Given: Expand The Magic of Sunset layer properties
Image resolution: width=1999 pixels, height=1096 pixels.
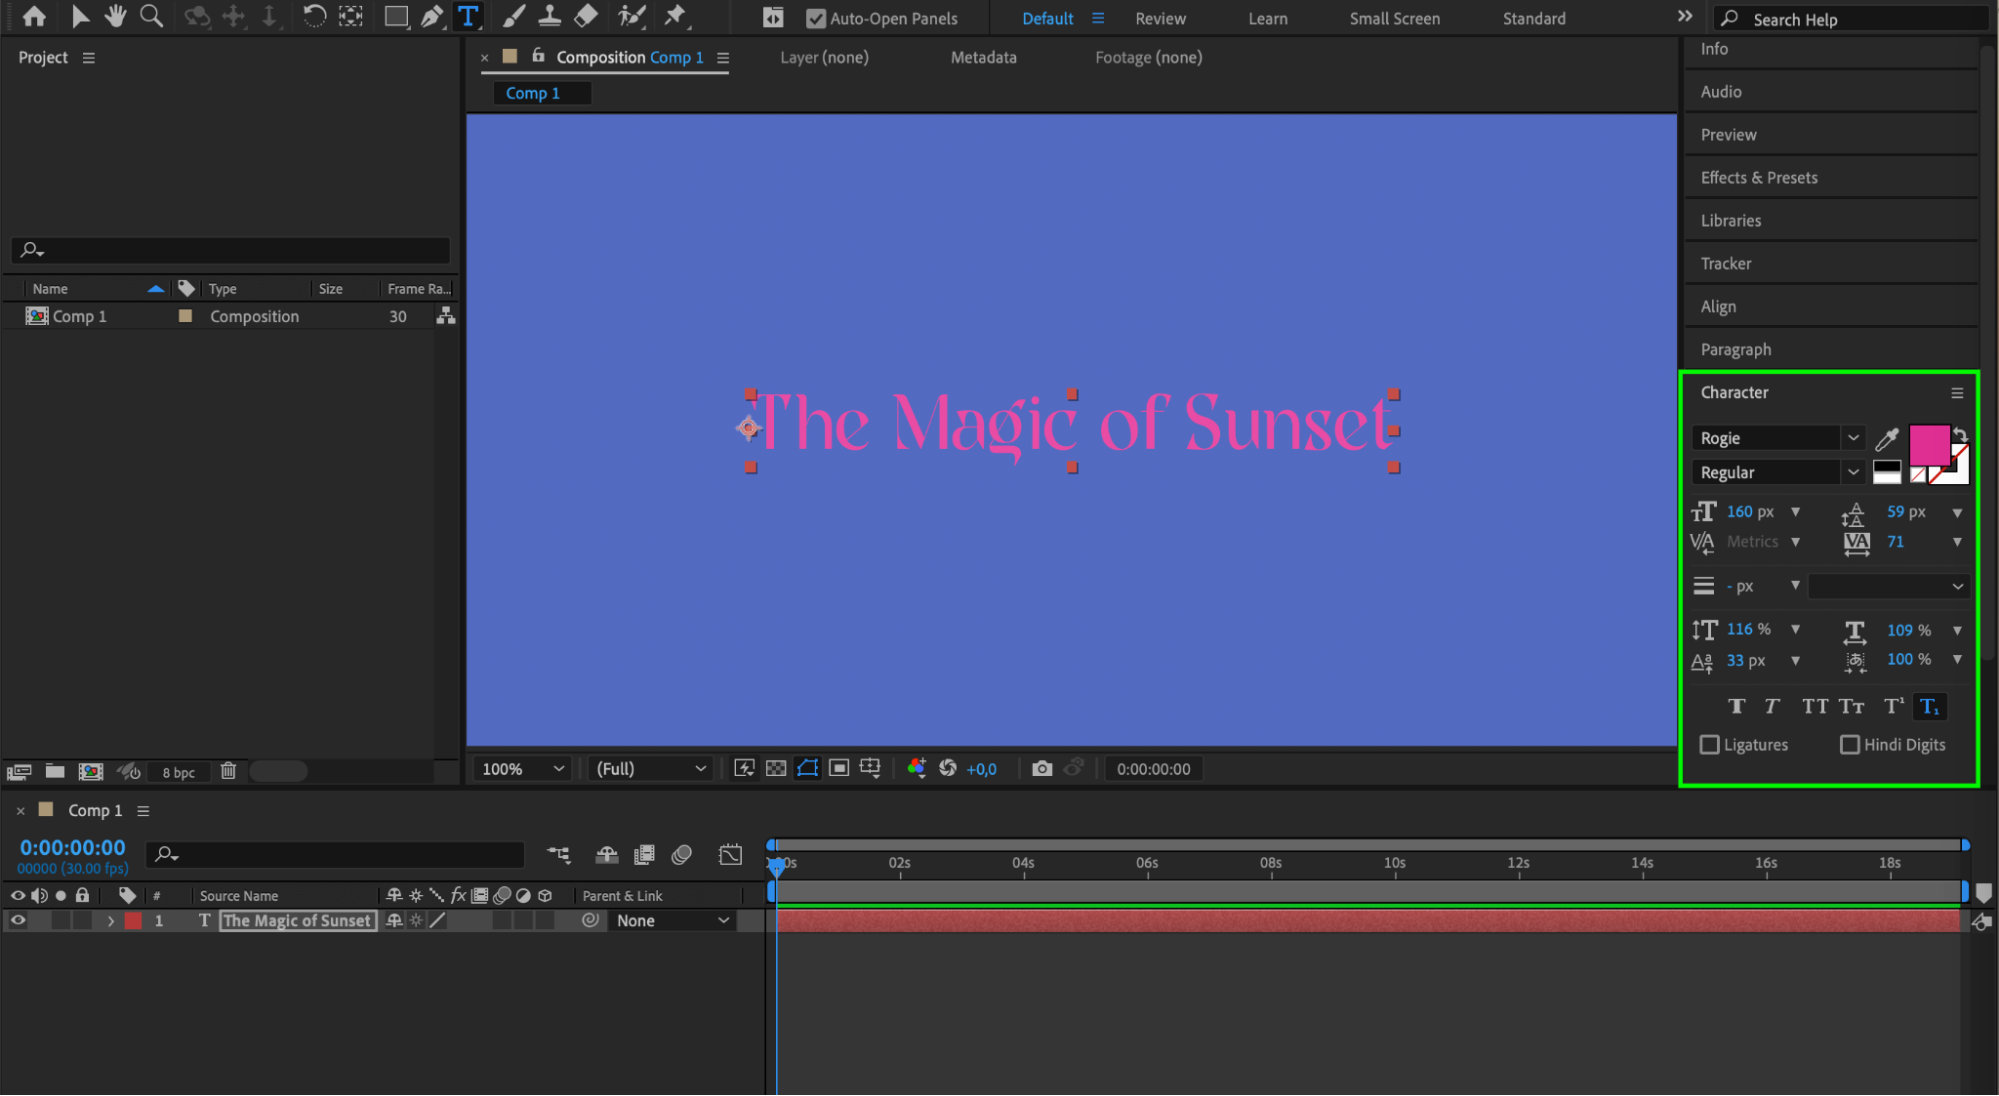Looking at the screenshot, I should coord(111,921).
